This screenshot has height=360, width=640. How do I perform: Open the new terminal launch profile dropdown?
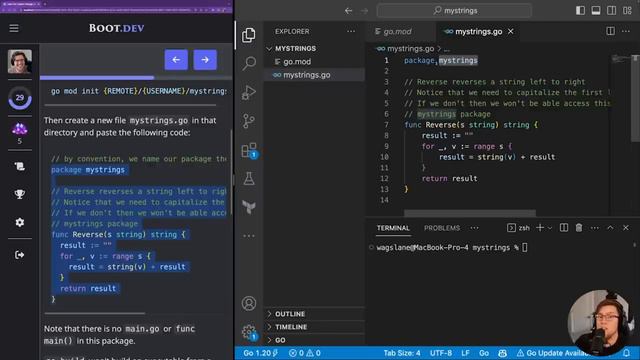550,228
